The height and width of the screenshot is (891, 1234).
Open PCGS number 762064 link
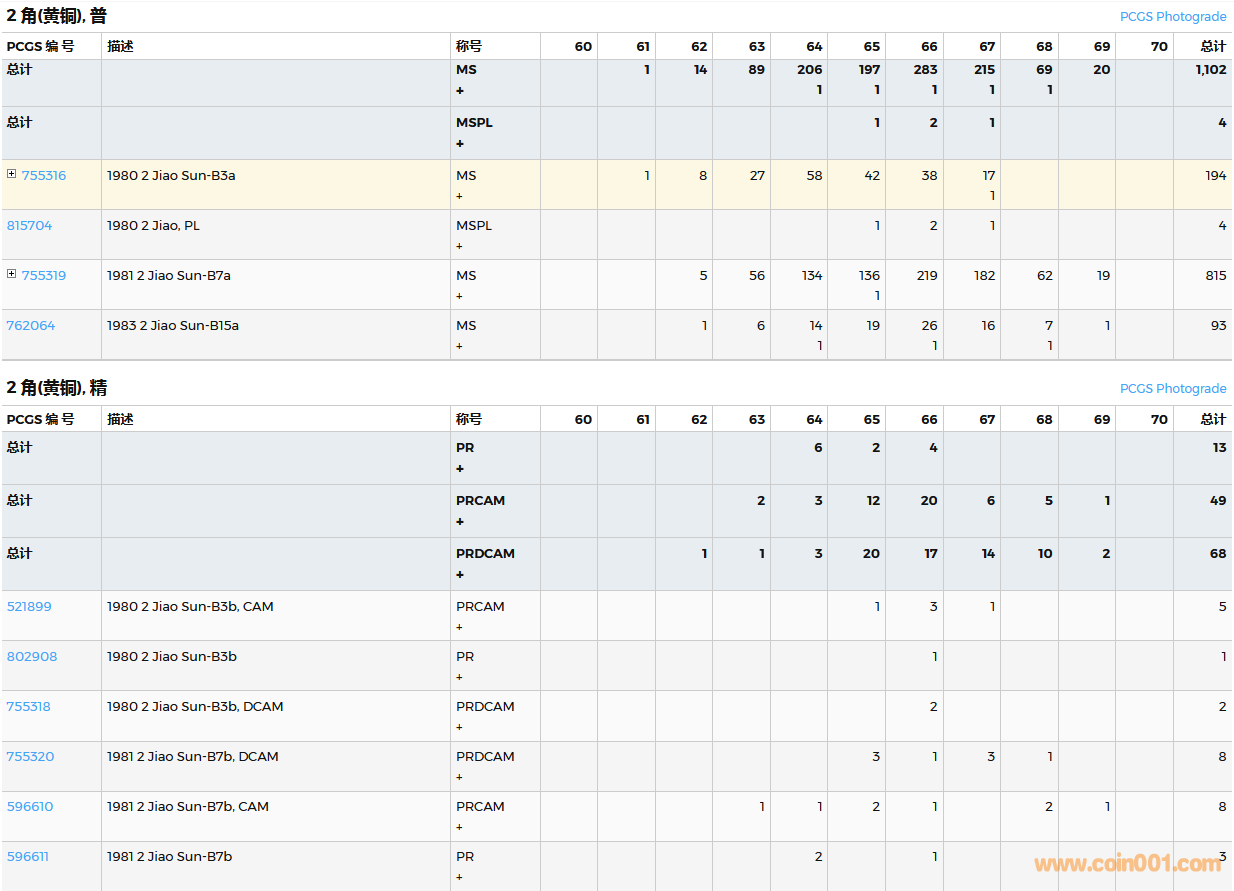31,326
